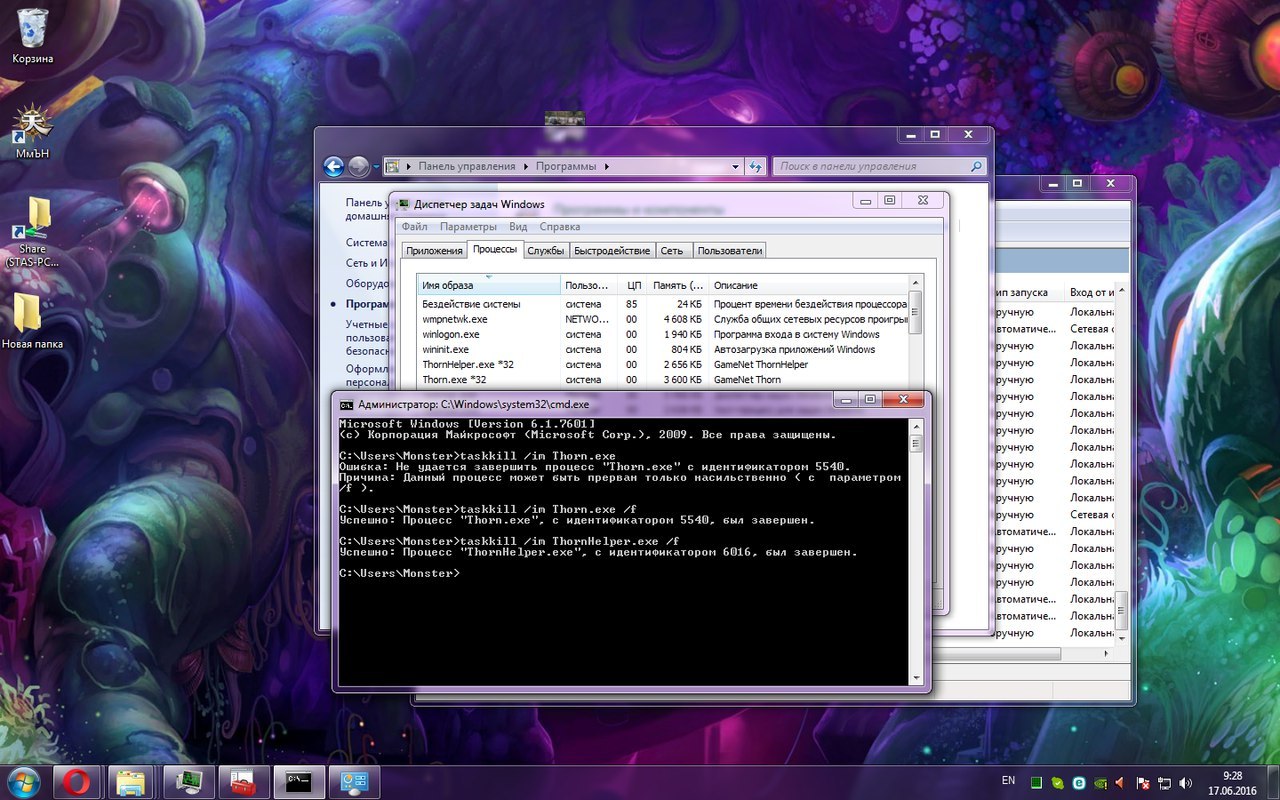Image resolution: width=1280 pixels, height=800 pixels.
Task: Sort by the Память column header
Action: click(x=678, y=285)
